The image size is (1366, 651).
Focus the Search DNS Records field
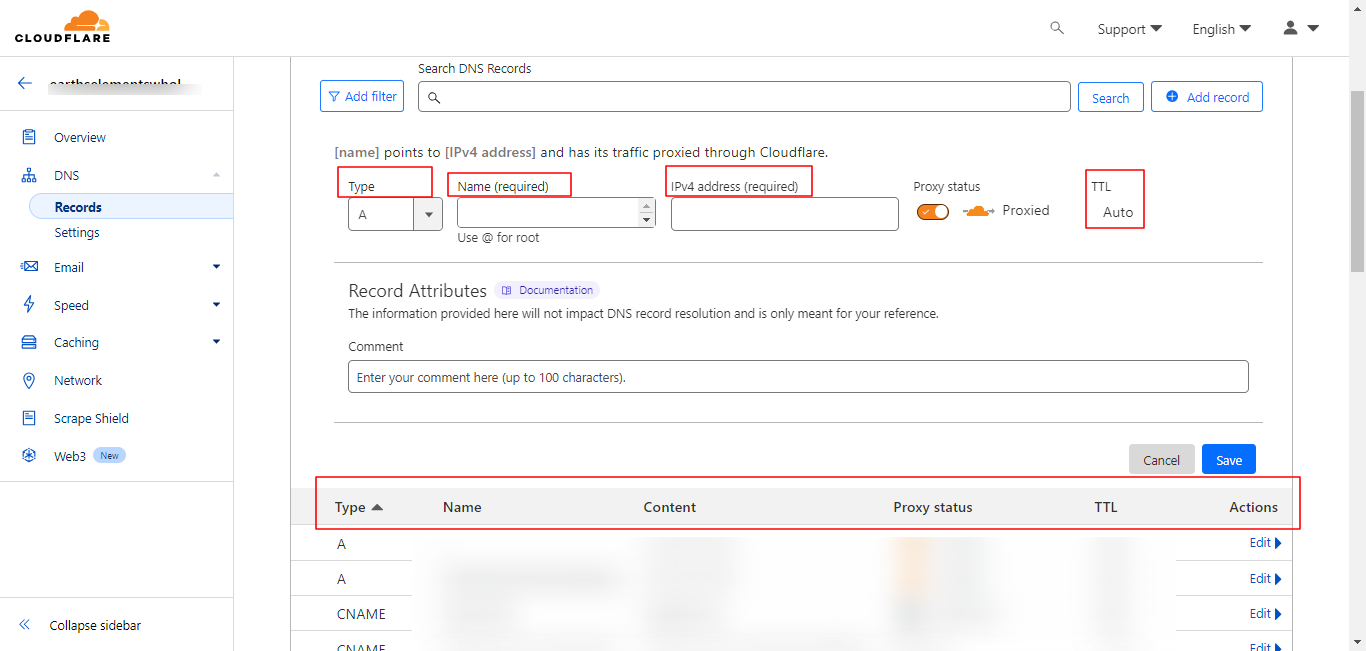[x=744, y=97]
